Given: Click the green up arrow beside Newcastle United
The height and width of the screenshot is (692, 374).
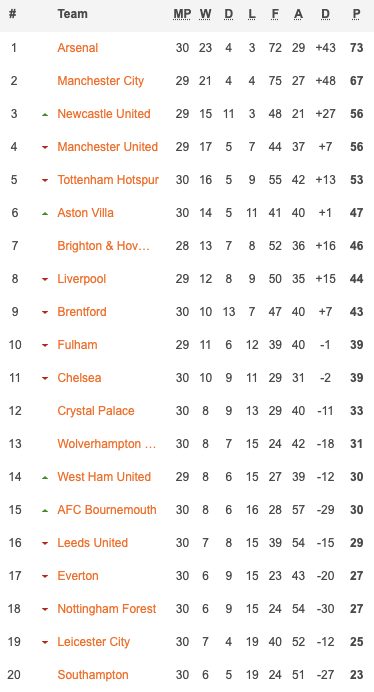Looking at the screenshot, I should tap(45, 114).
